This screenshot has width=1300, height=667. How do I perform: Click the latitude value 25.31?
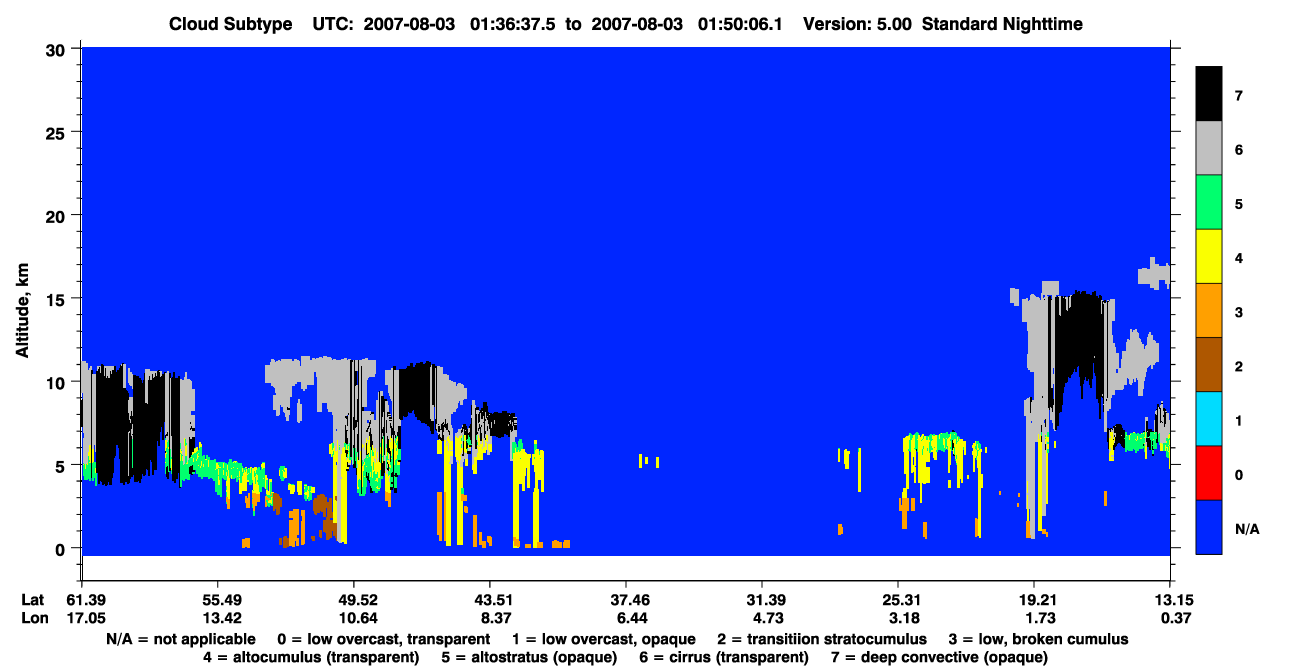[897, 600]
